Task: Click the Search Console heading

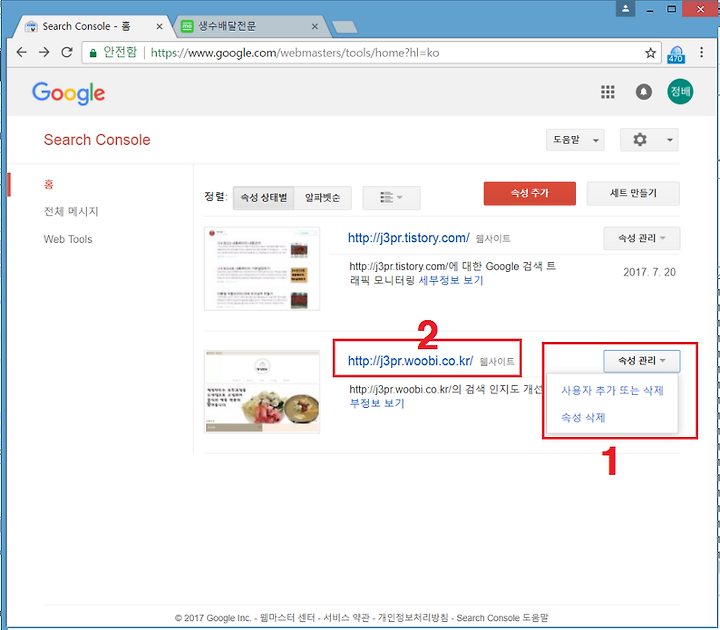Action: coord(97,140)
